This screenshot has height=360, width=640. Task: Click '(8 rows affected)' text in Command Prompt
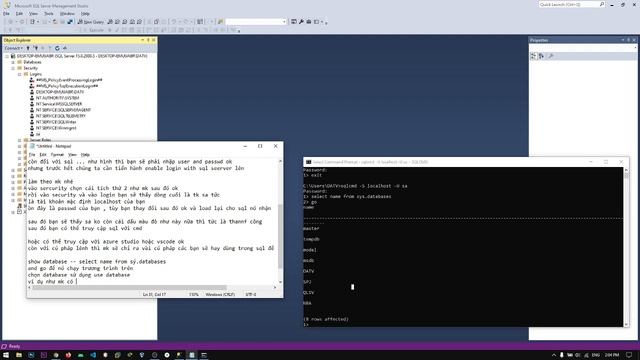point(326,319)
